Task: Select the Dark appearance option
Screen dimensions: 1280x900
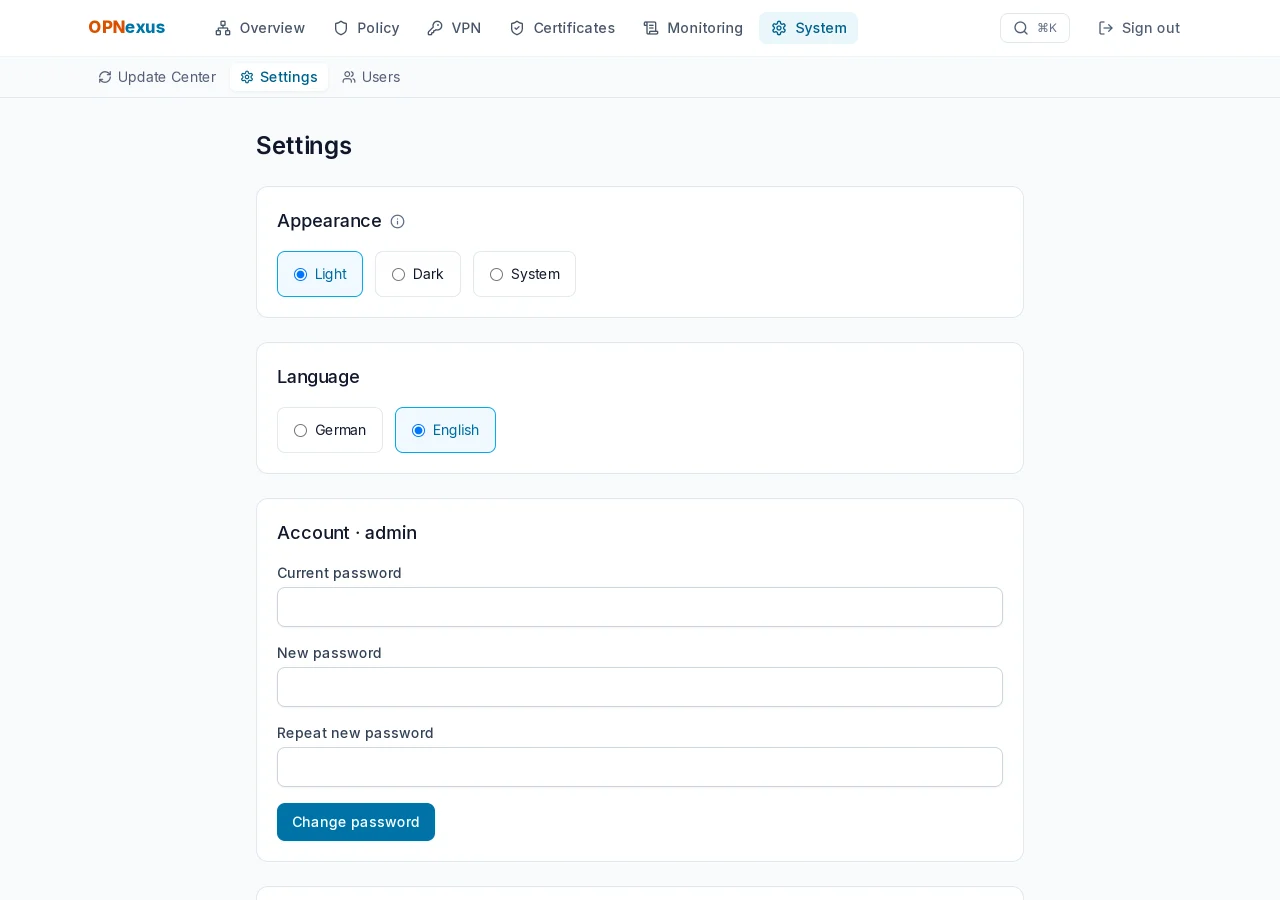Action: (418, 274)
